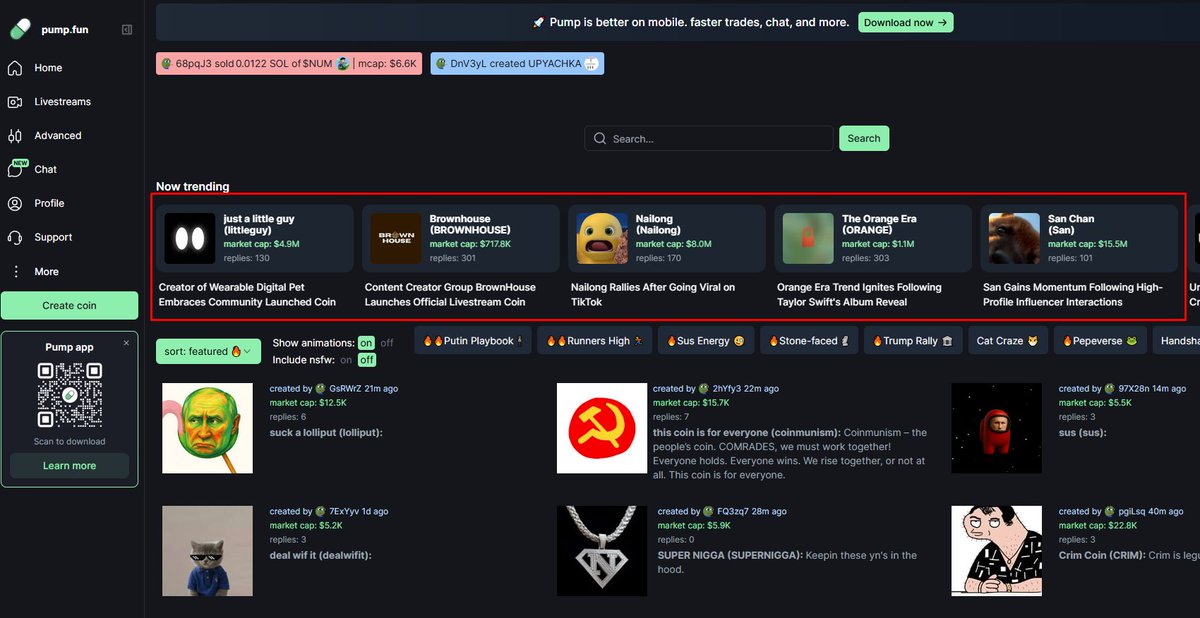Open the dealwifit cat image

click(x=208, y=551)
